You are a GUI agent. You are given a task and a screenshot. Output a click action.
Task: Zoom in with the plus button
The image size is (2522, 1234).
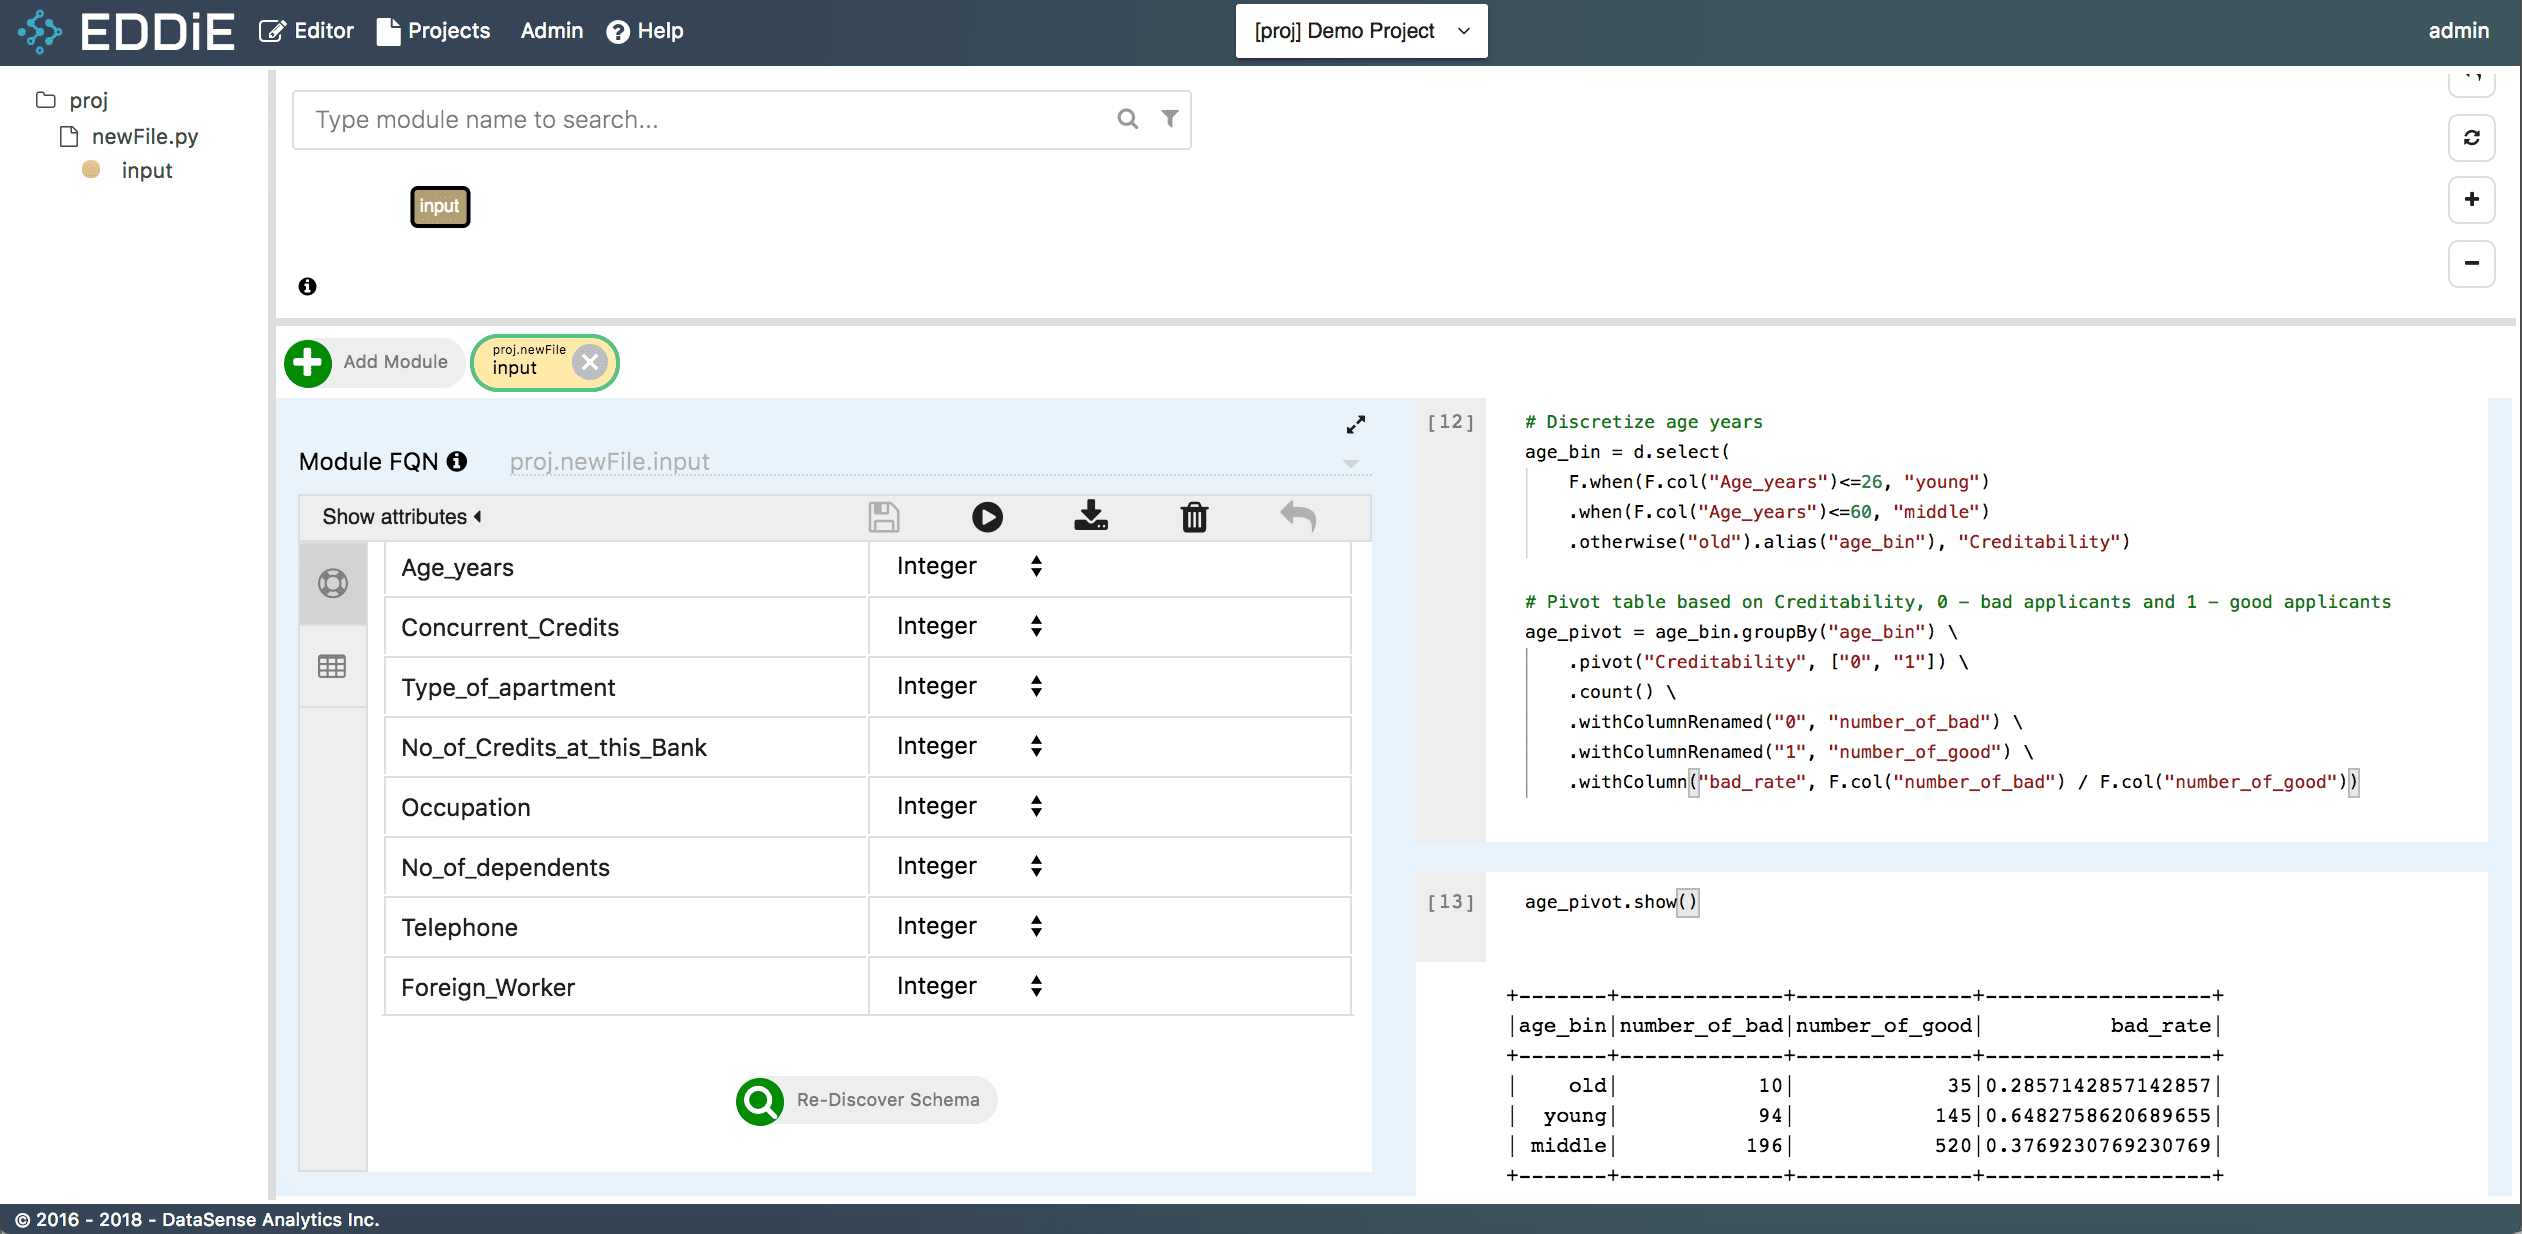pos(2471,200)
